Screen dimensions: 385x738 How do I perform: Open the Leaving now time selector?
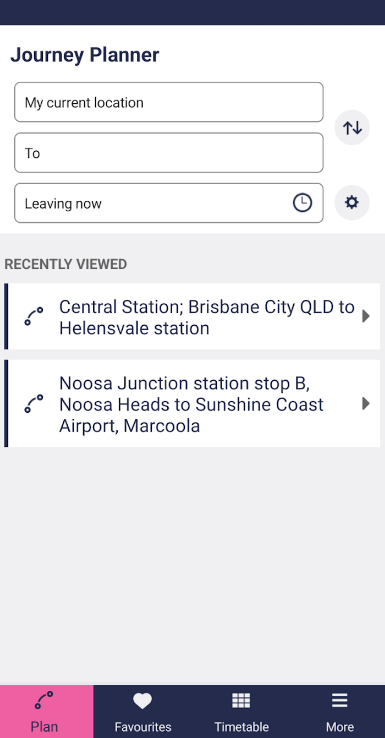[x=168, y=203]
